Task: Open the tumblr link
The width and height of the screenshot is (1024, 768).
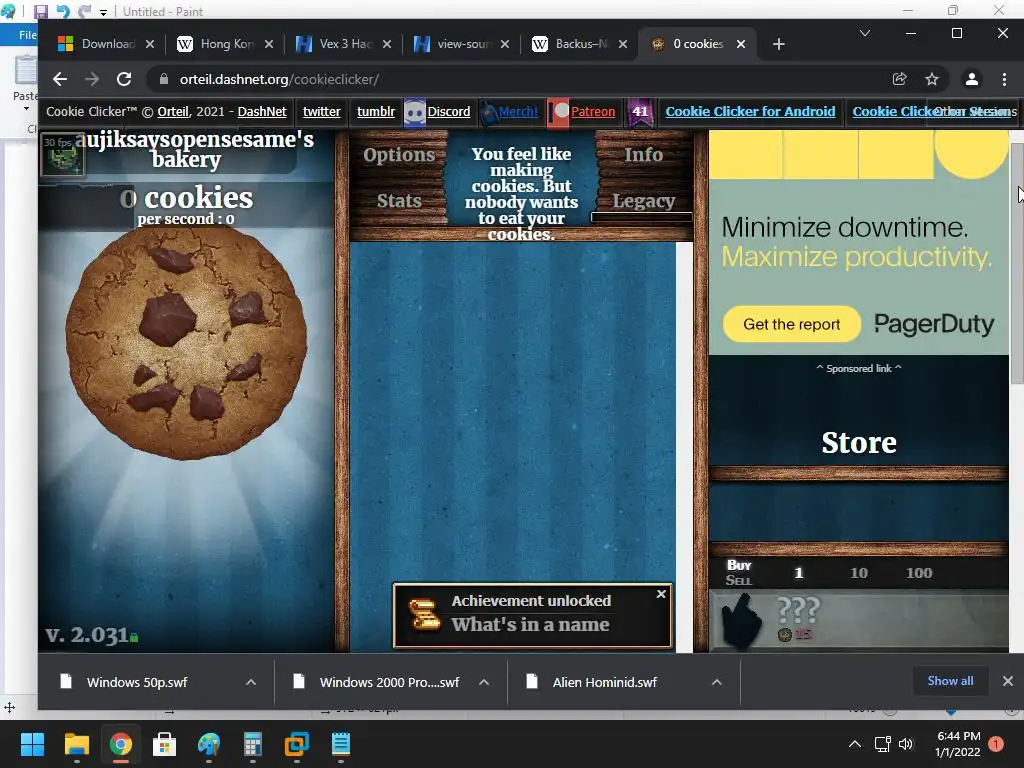Action: pos(376,112)
